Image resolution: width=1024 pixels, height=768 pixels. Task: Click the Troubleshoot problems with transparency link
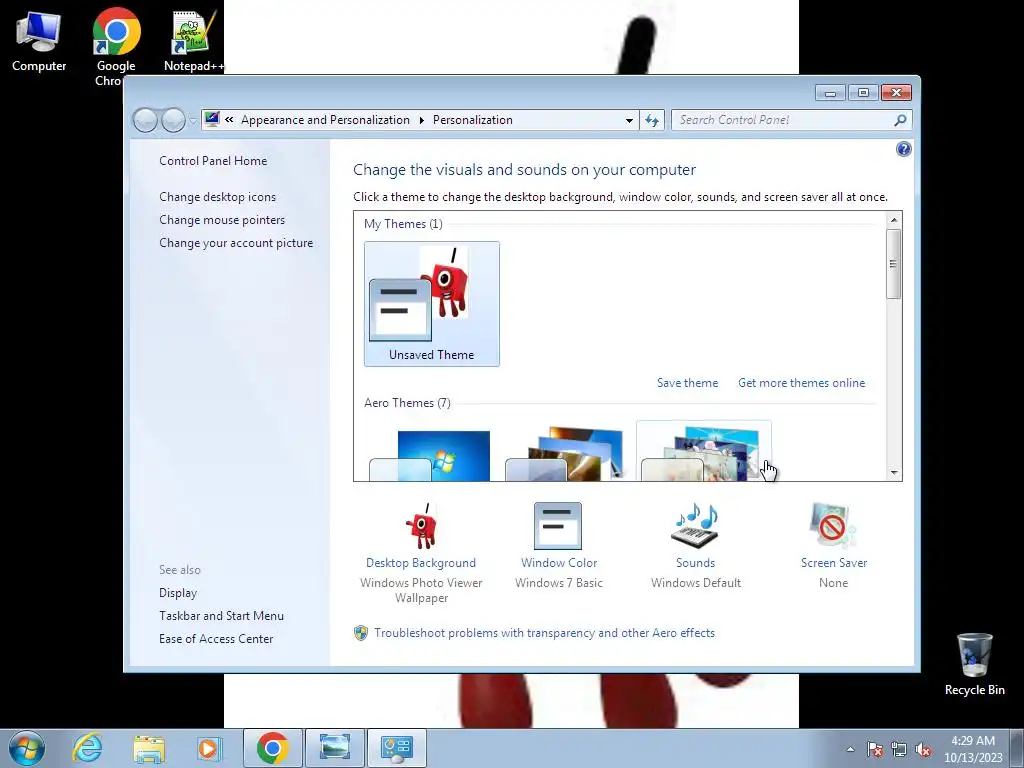click(544, 633)
